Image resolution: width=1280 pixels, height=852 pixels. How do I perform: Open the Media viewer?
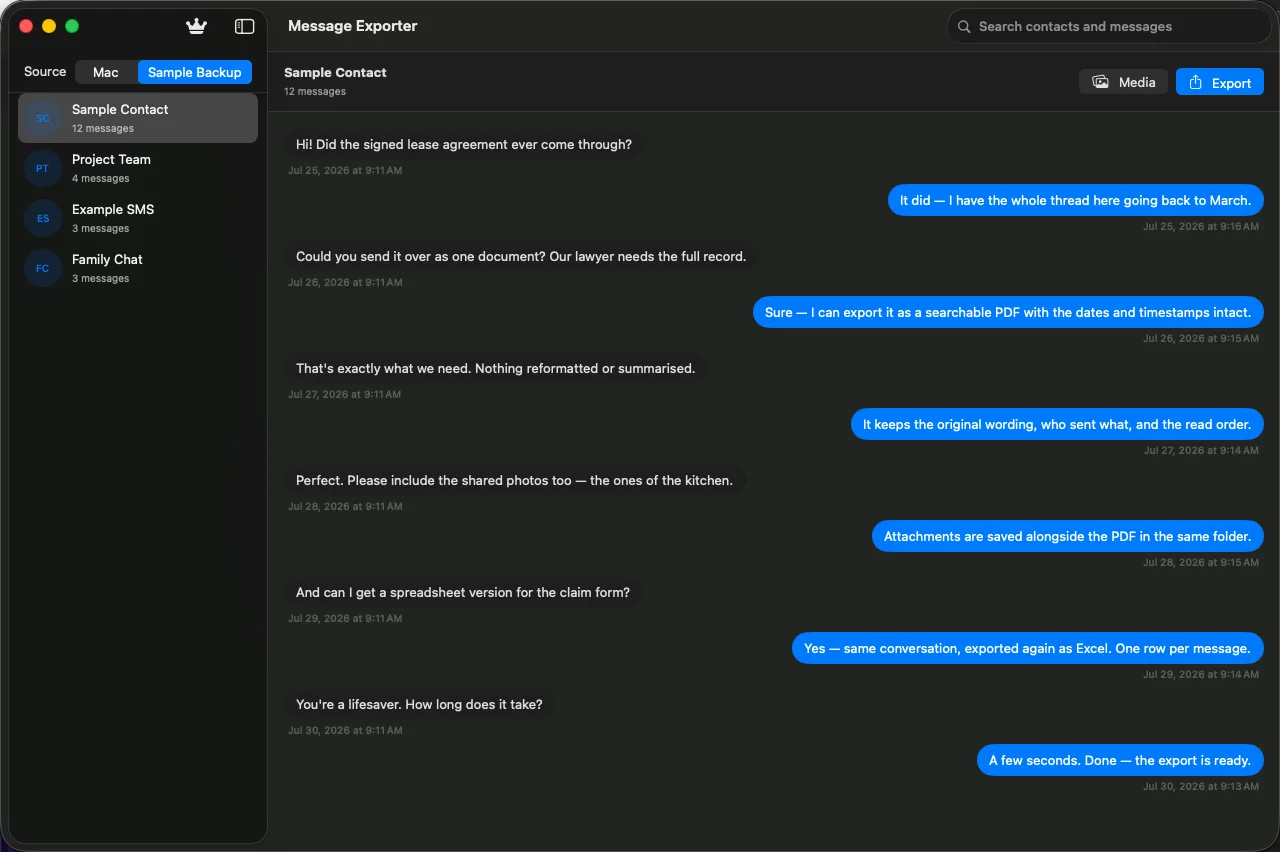tap(1123, 82)
